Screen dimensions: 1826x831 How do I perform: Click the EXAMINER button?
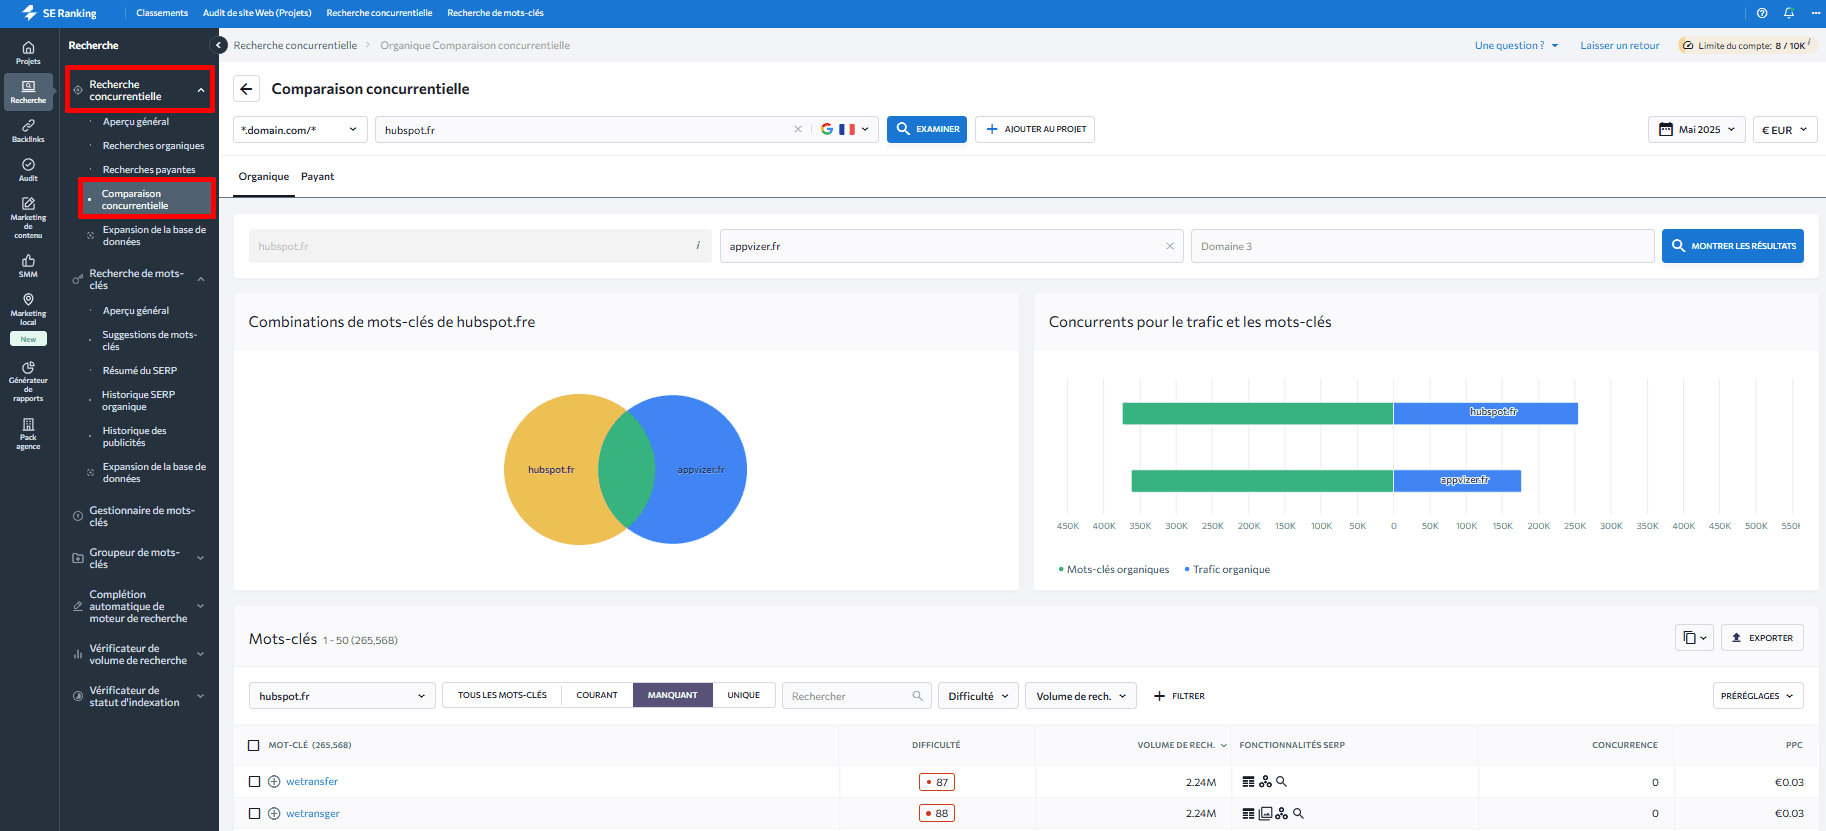[927, 129]
